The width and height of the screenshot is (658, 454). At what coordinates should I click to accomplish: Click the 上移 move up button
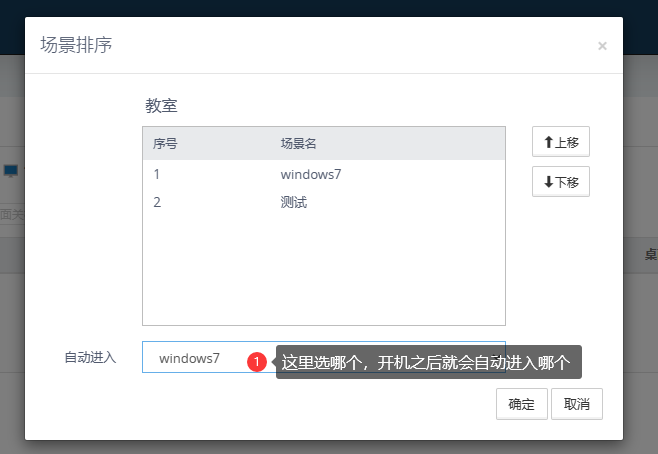[561, 142]
